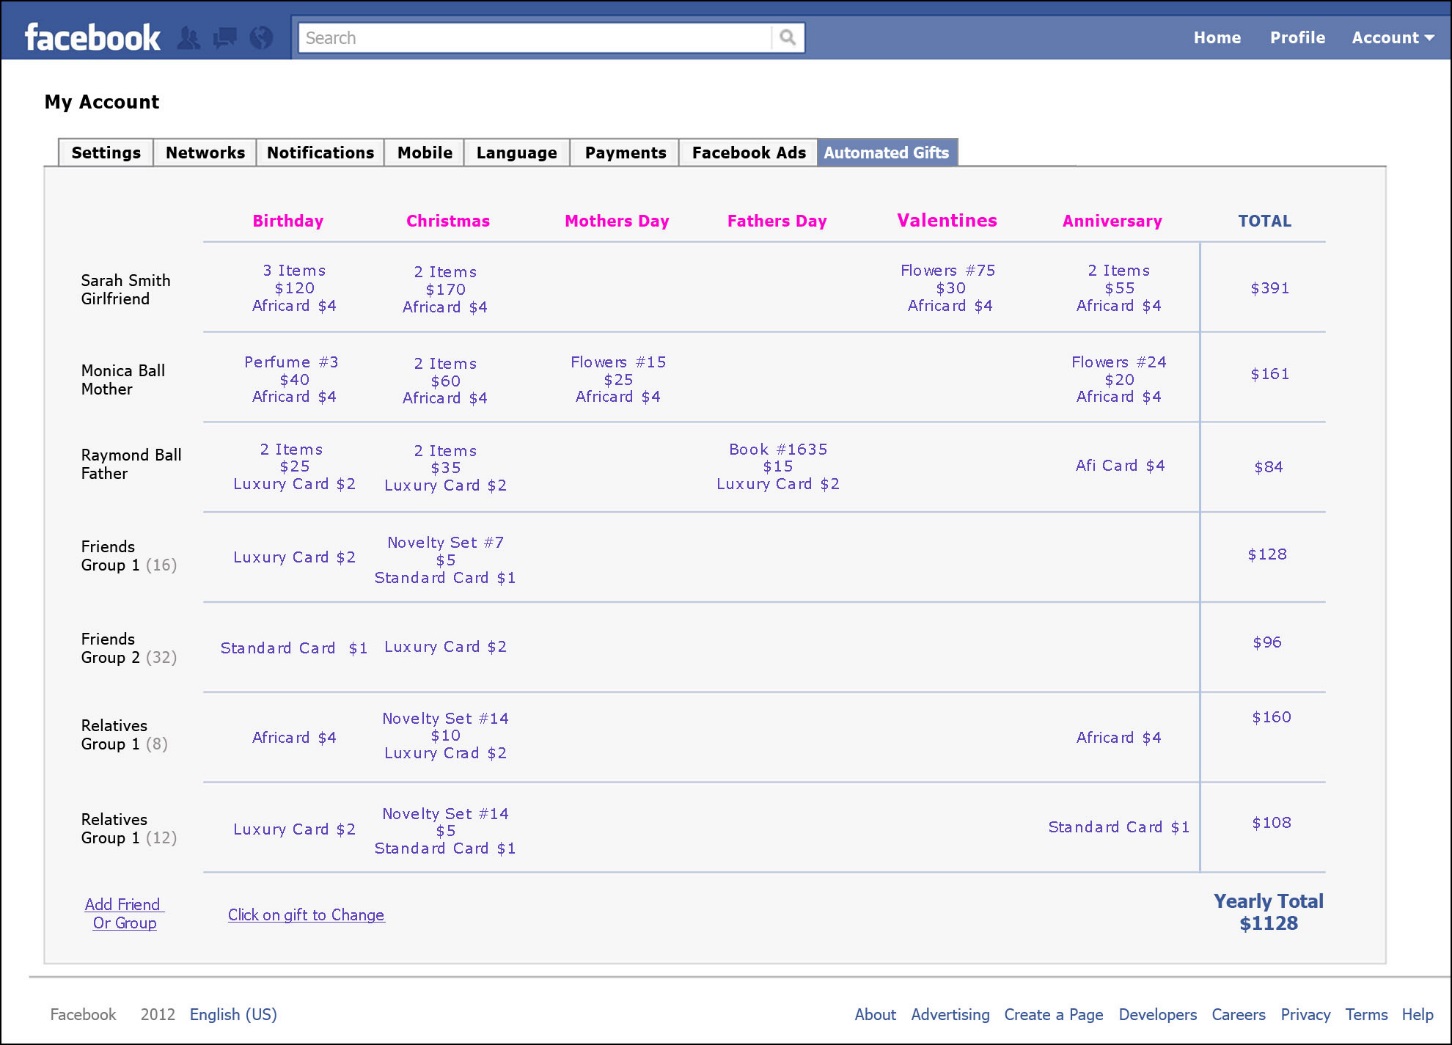This screenshot has height=1045, width=1452.
Task: Open the Developers footer link
Action: pos(1158,1014)
